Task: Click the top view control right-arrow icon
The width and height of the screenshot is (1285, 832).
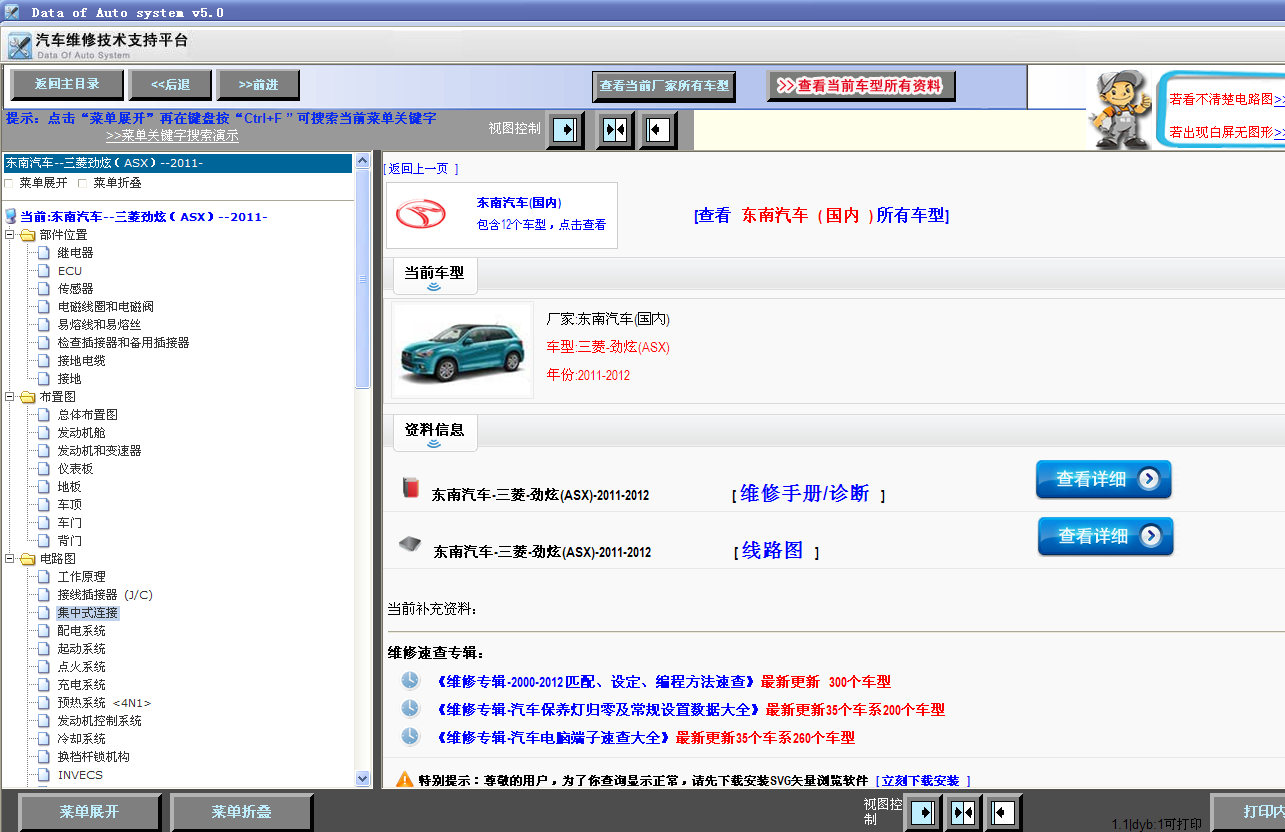Action: (566, 130)
